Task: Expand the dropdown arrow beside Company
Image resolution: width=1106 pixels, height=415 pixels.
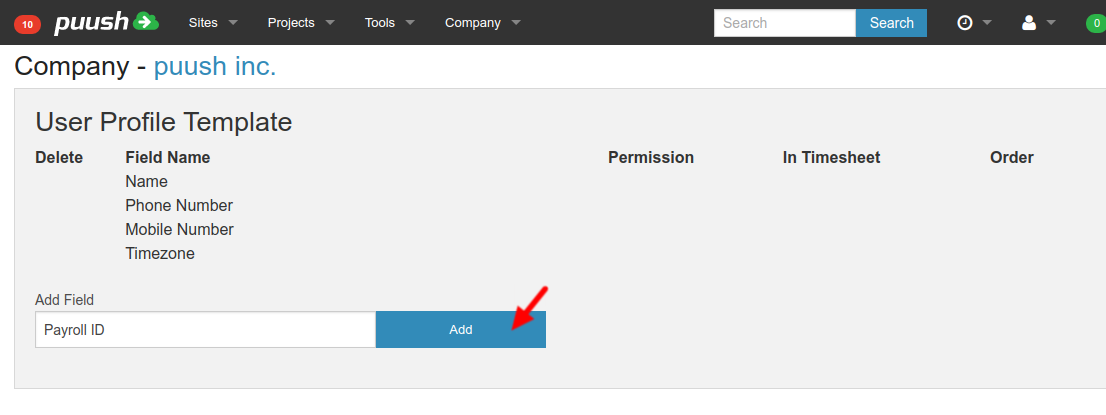Action: click(516, 23)
